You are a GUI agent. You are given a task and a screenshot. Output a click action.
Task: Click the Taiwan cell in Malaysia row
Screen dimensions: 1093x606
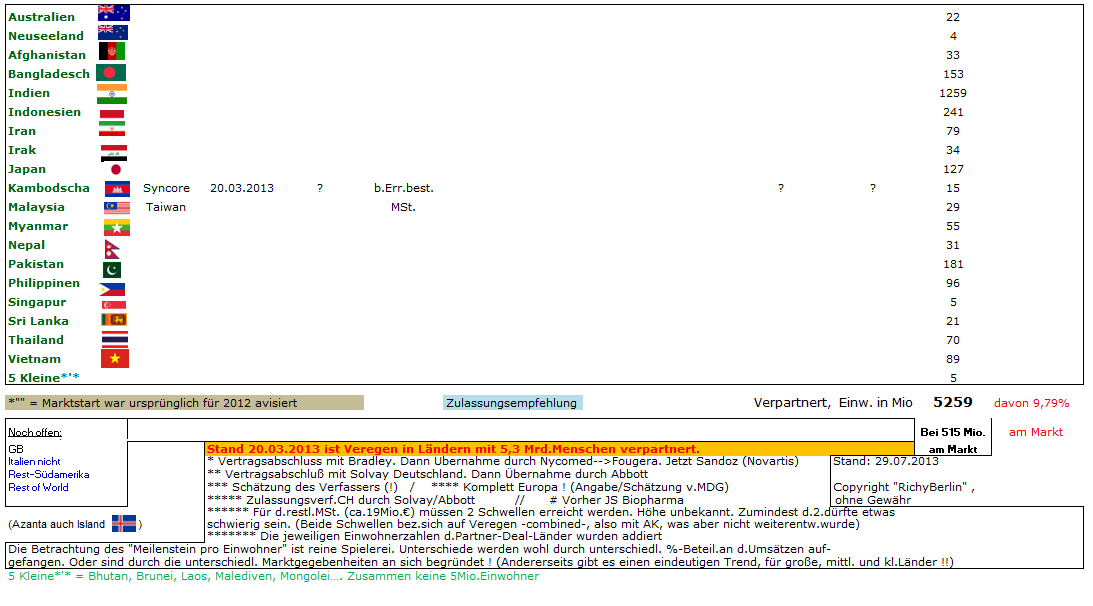[166, 207]
